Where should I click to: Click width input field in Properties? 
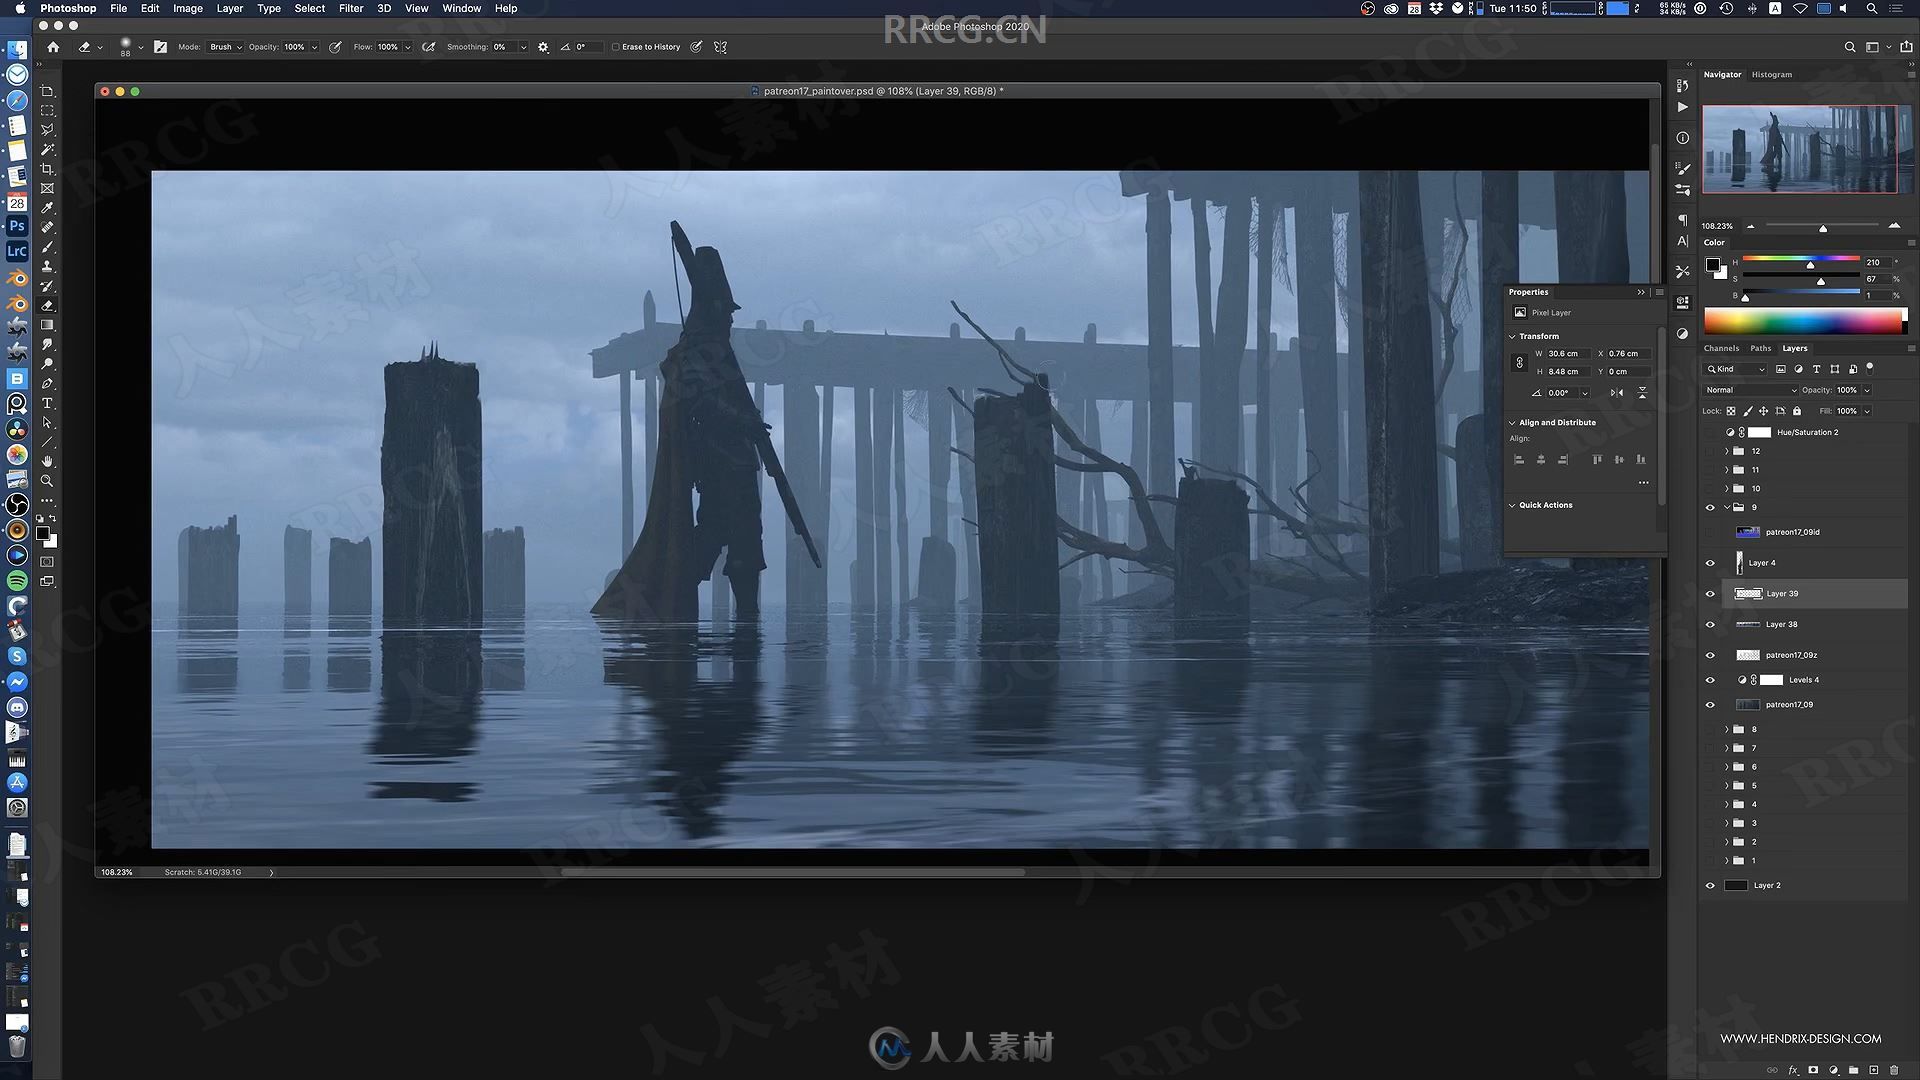click(1568, 354)
